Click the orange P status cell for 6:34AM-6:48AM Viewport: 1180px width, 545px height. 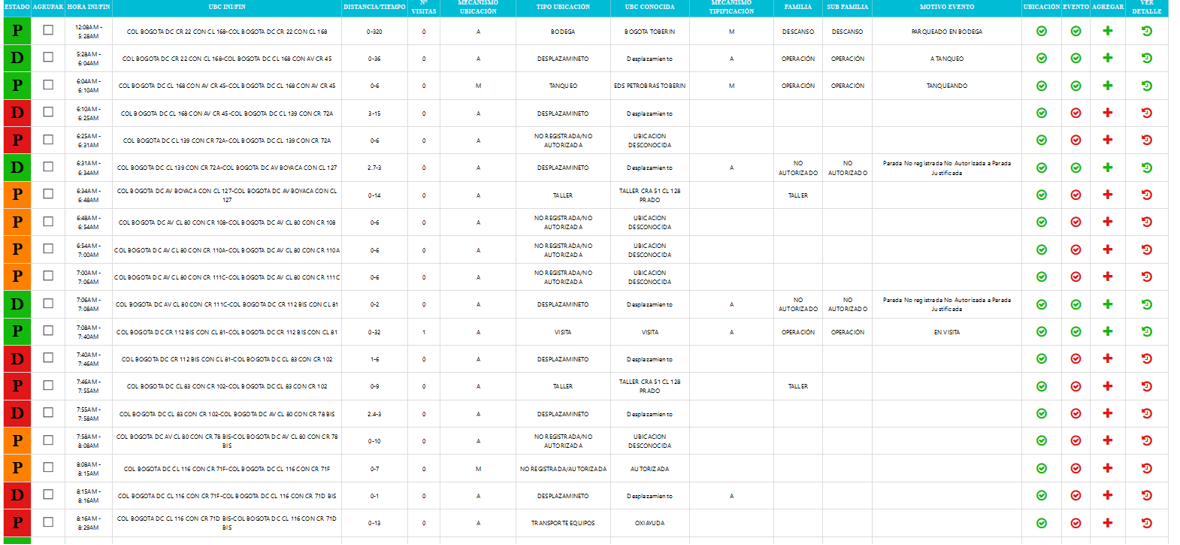(17, 195)
